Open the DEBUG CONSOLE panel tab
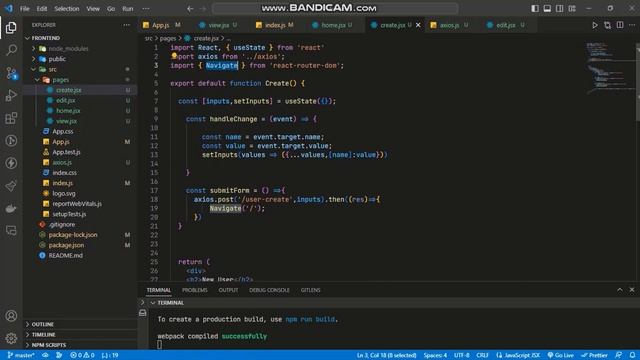This screenshot has width=640, height=360. tap(269, 290)
